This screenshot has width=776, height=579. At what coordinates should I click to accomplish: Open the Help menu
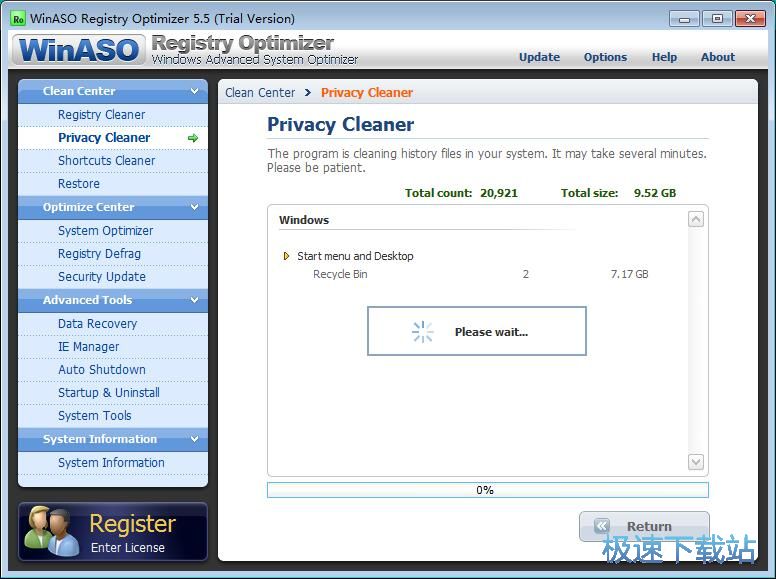coord(664,57)
